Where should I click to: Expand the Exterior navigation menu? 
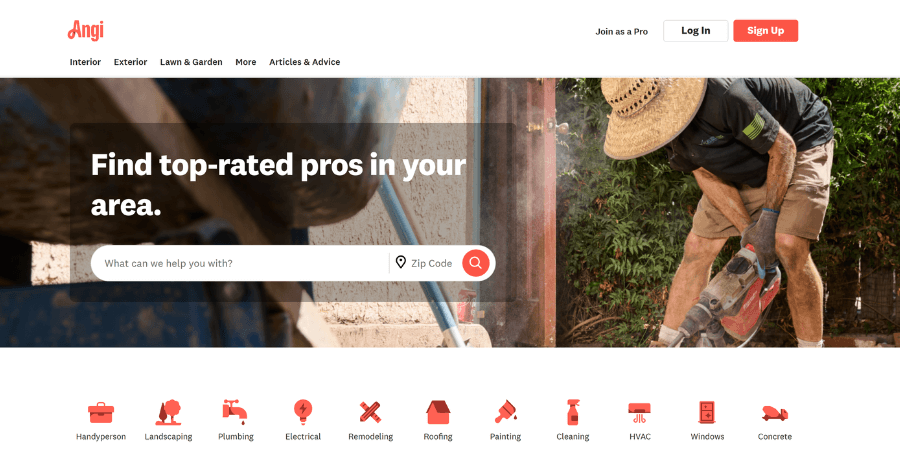tap(130, 62)
